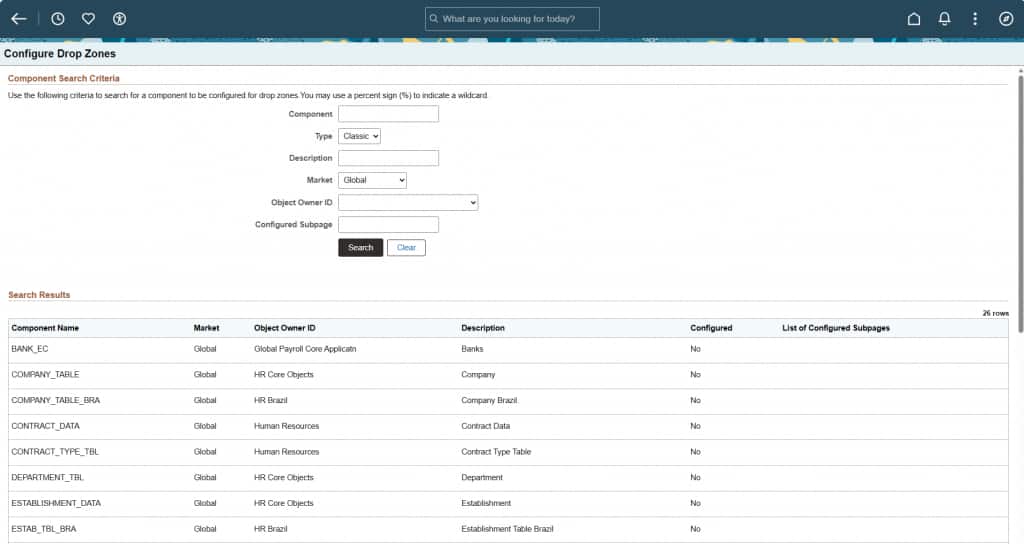The width and height of the screenshot is (1024, 544).
Task: Click the Component Search Criteria heading
Action: pos(63,78)
